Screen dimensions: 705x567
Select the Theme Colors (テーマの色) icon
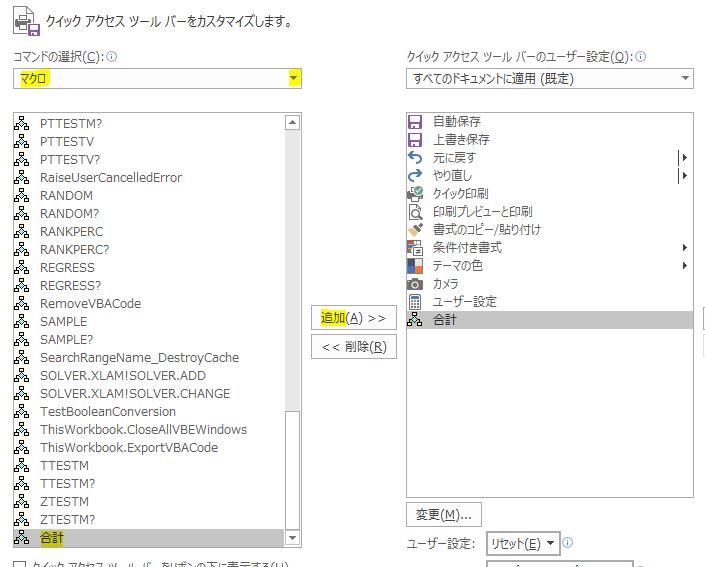pyautogui.click(x=416, y=266)
